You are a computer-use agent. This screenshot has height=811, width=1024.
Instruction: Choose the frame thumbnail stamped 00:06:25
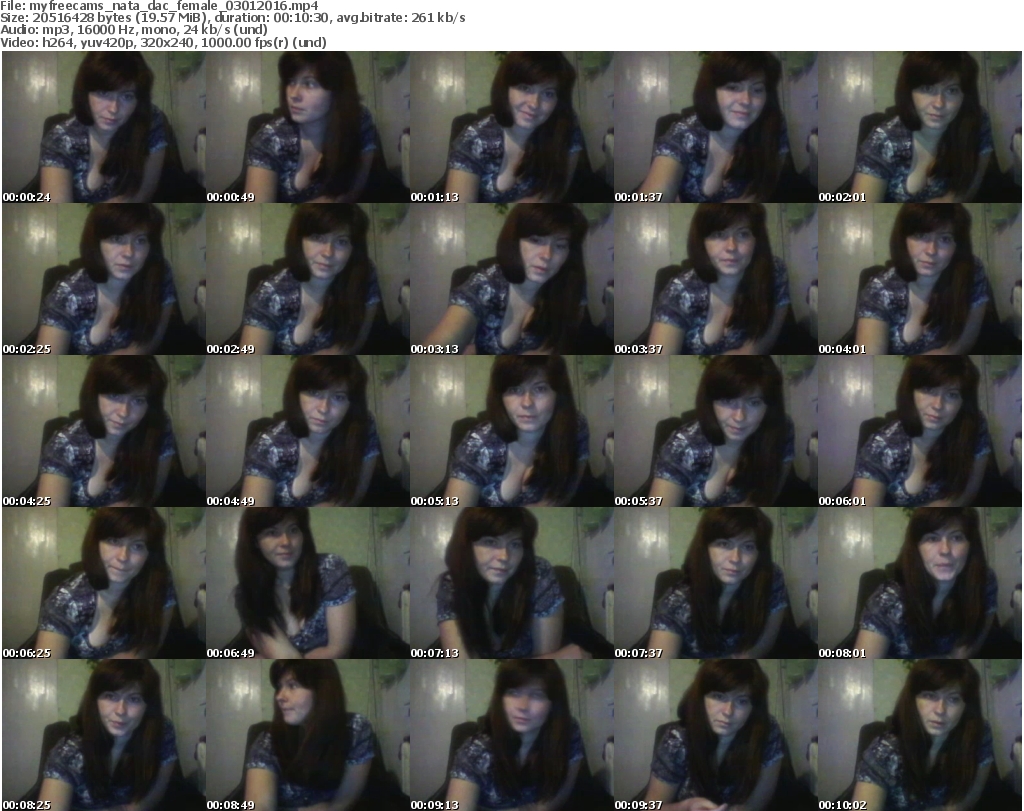click(104, 583)
